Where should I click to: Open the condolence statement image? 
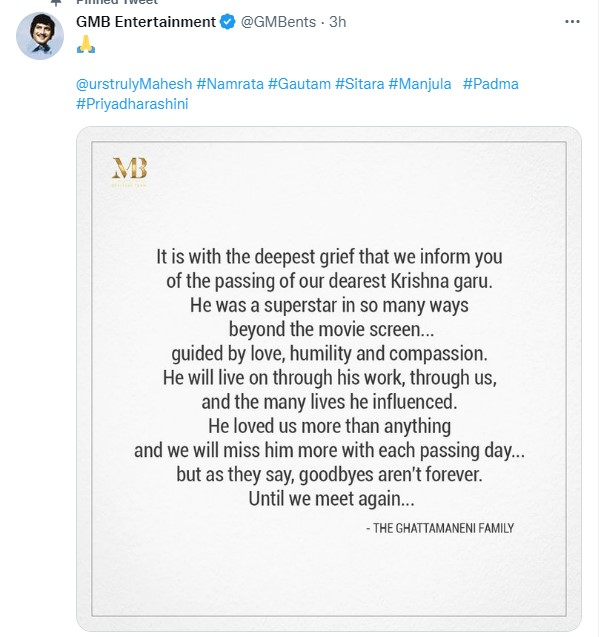(329, 378)
